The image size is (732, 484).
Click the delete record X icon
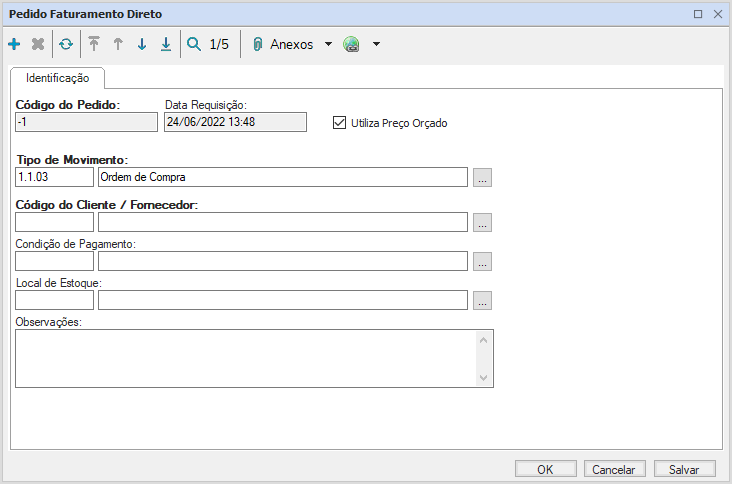(38, 44)
